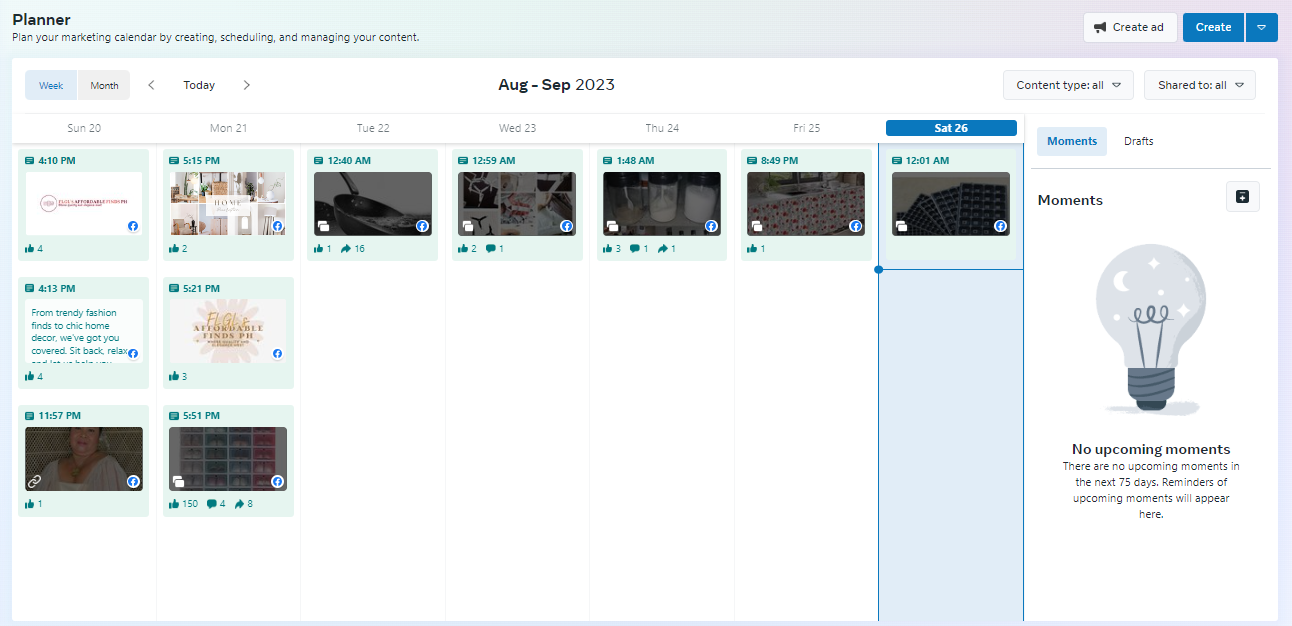Click comment count on 12:59 AM post

point(495,248)
